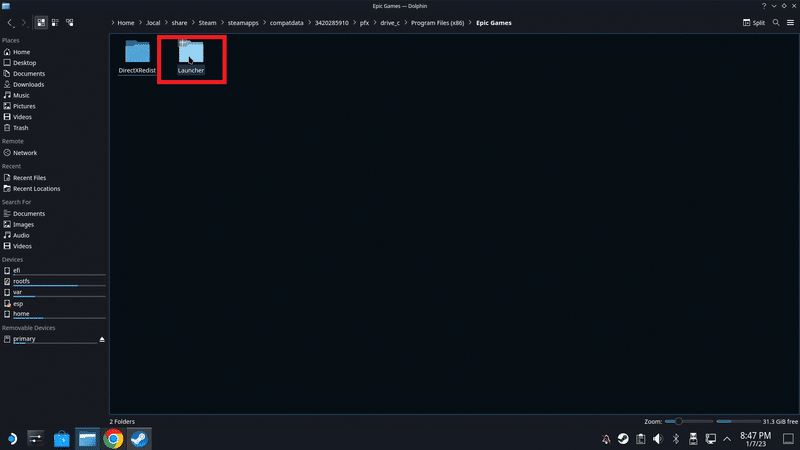
Task: Show hidden tray icons arrow
Action: (727, 439)
